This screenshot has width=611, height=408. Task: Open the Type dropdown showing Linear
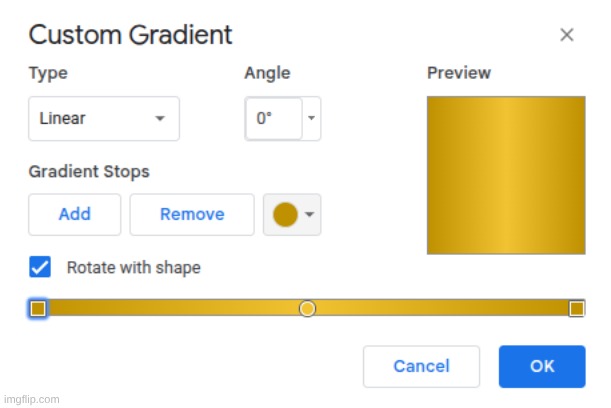pos(103,119)
